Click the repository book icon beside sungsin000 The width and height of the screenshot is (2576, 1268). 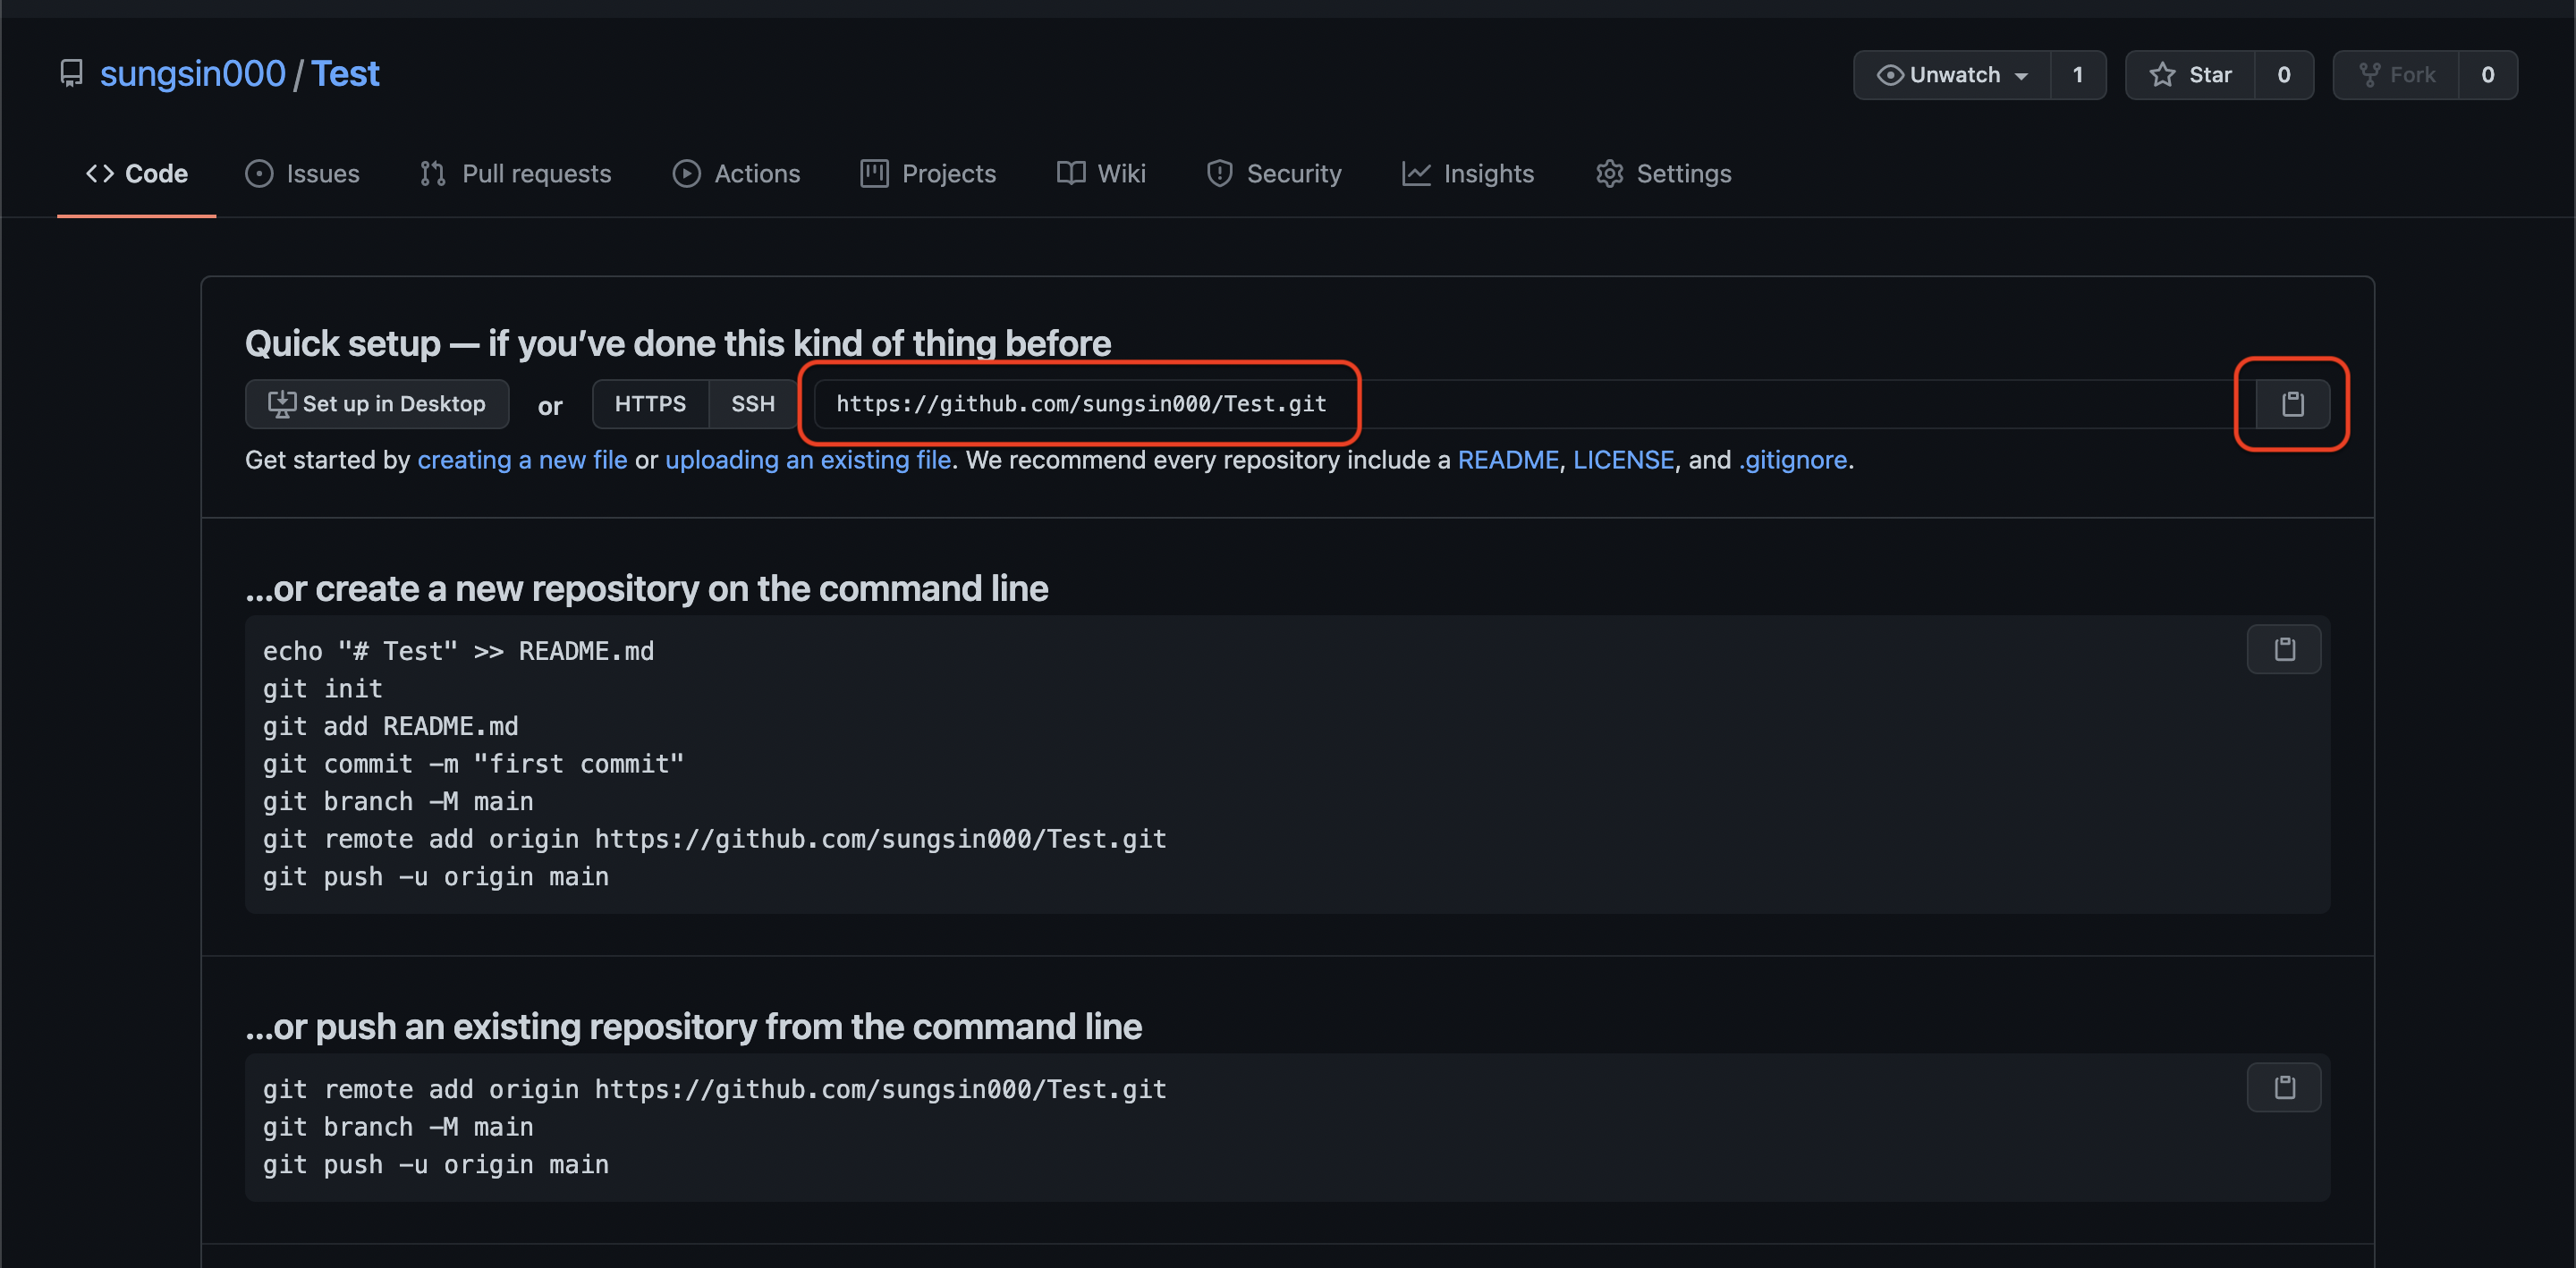click(71, 74)
